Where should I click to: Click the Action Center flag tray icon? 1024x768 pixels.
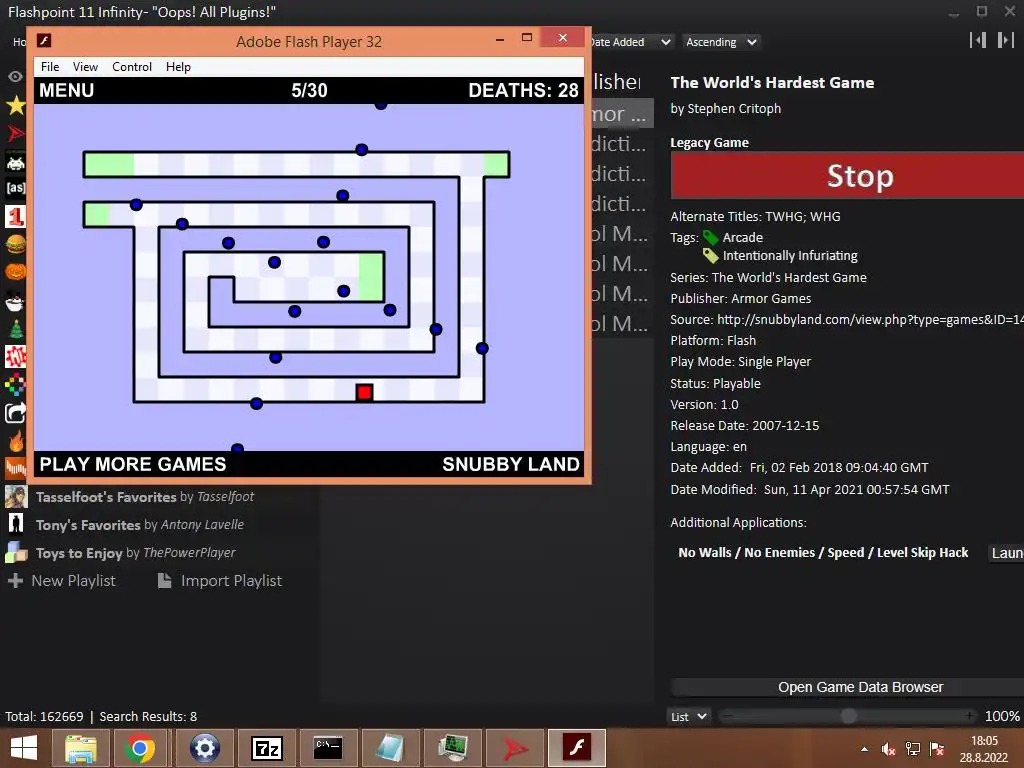937,749
